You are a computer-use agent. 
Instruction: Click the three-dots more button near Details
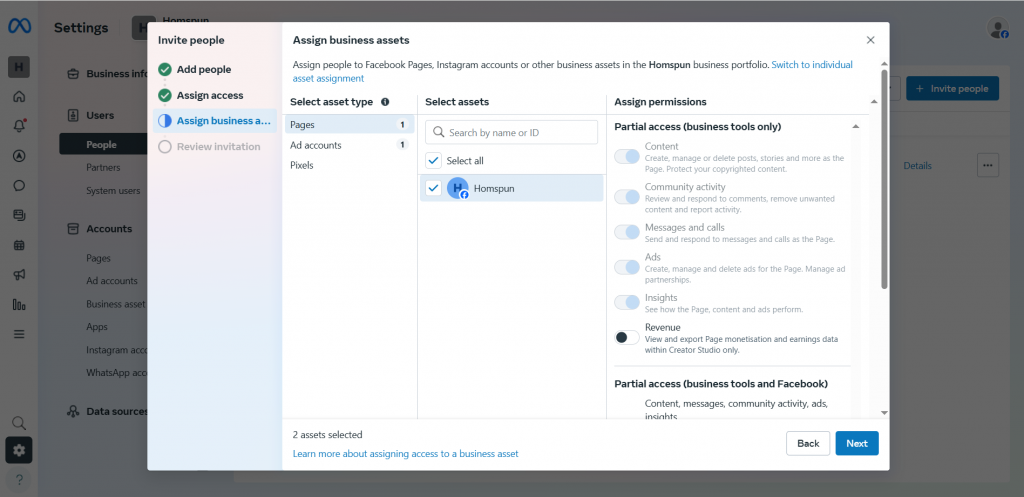pos(988,165)
